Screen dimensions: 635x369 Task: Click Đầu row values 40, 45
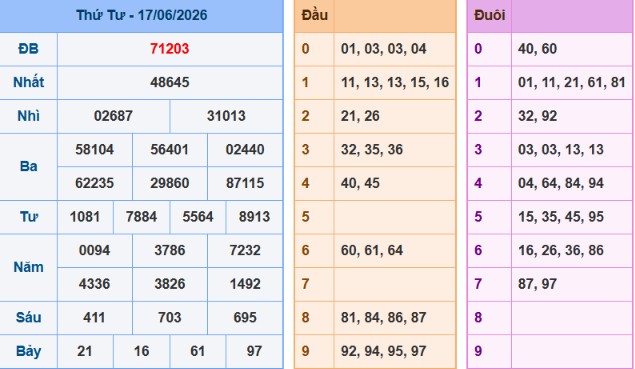[360, 183]
